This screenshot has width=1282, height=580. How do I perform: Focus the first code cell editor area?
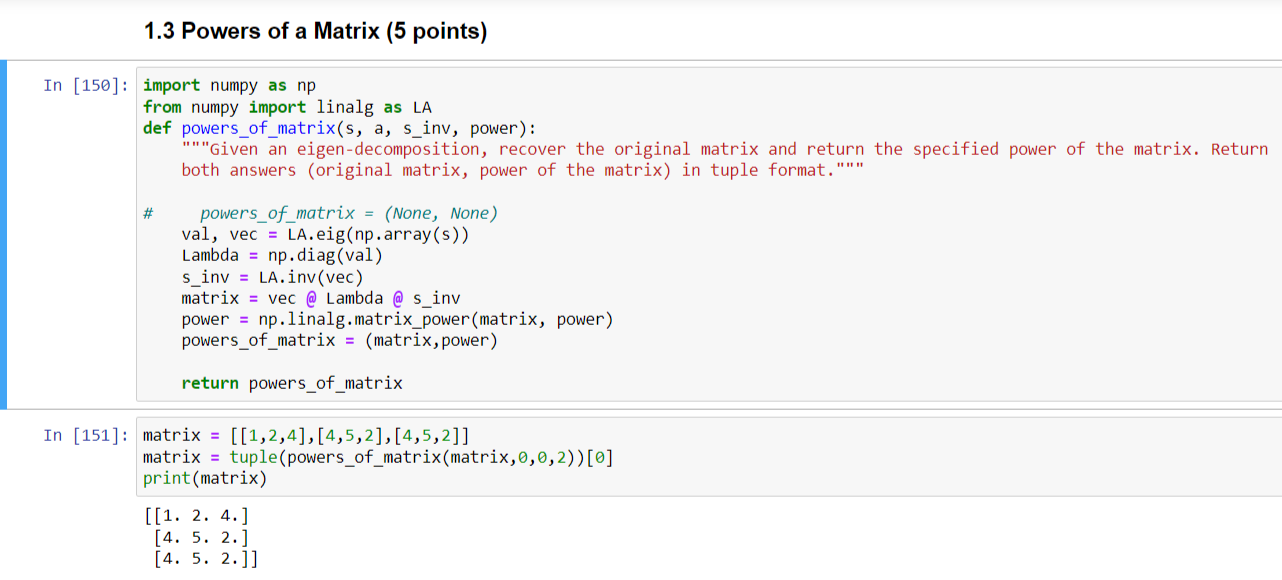[708, 234]
